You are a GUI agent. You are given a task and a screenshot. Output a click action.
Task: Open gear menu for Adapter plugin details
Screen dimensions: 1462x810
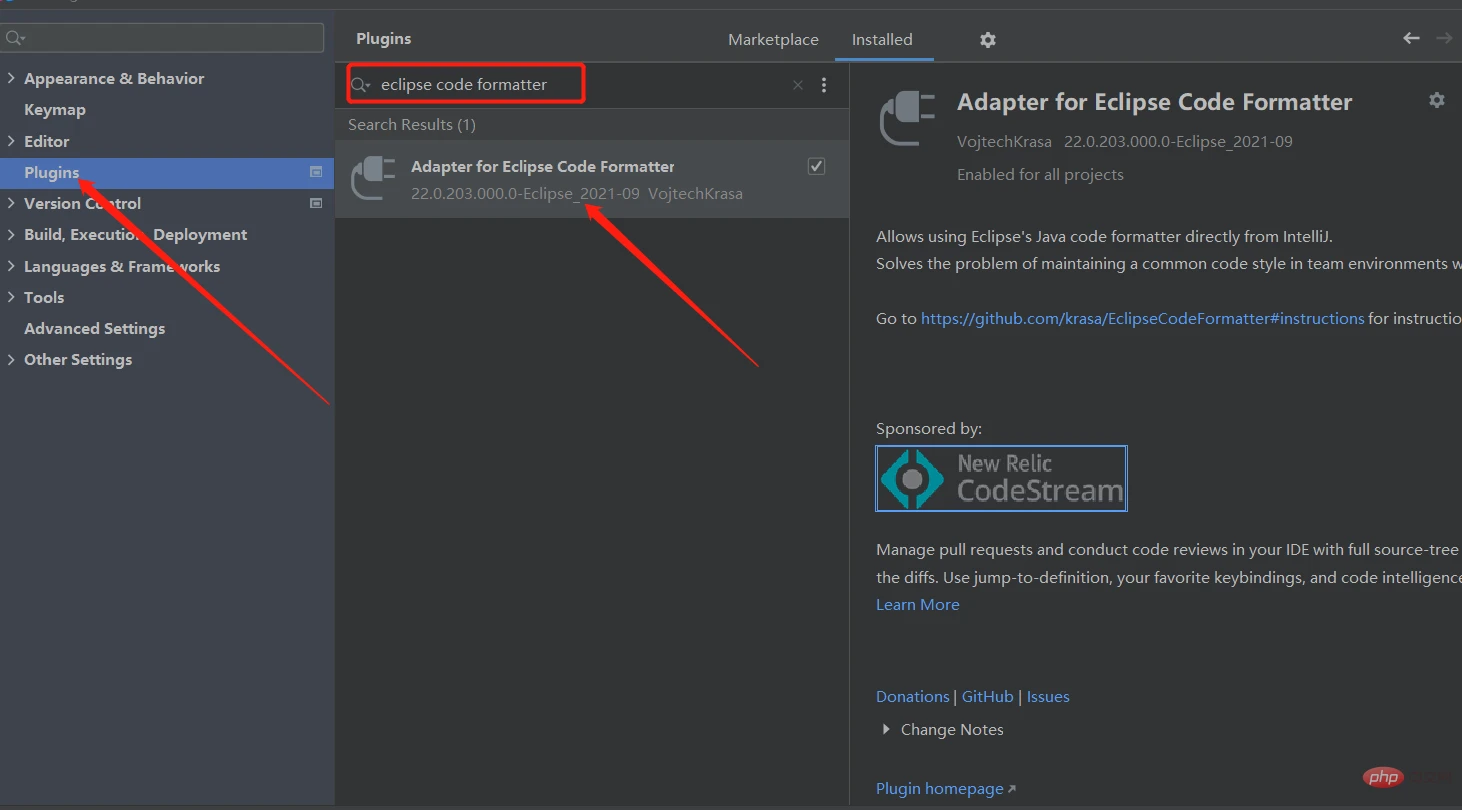click(x=1437, y=100)
